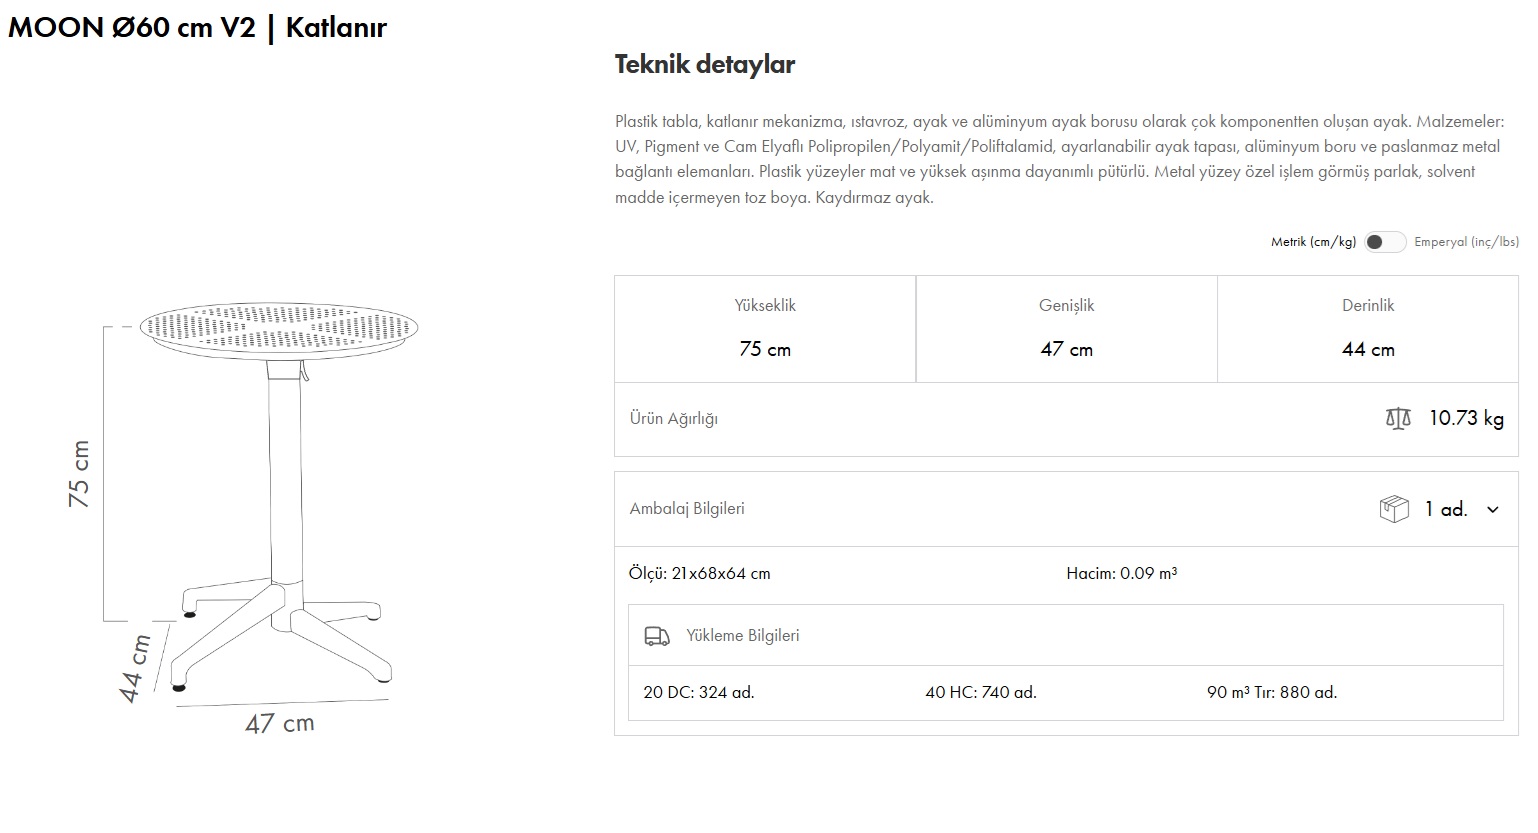Select the Emperyal (inç/lbs) unit label
Screen dimensions: 1538x833
[x=1466, y=242]
